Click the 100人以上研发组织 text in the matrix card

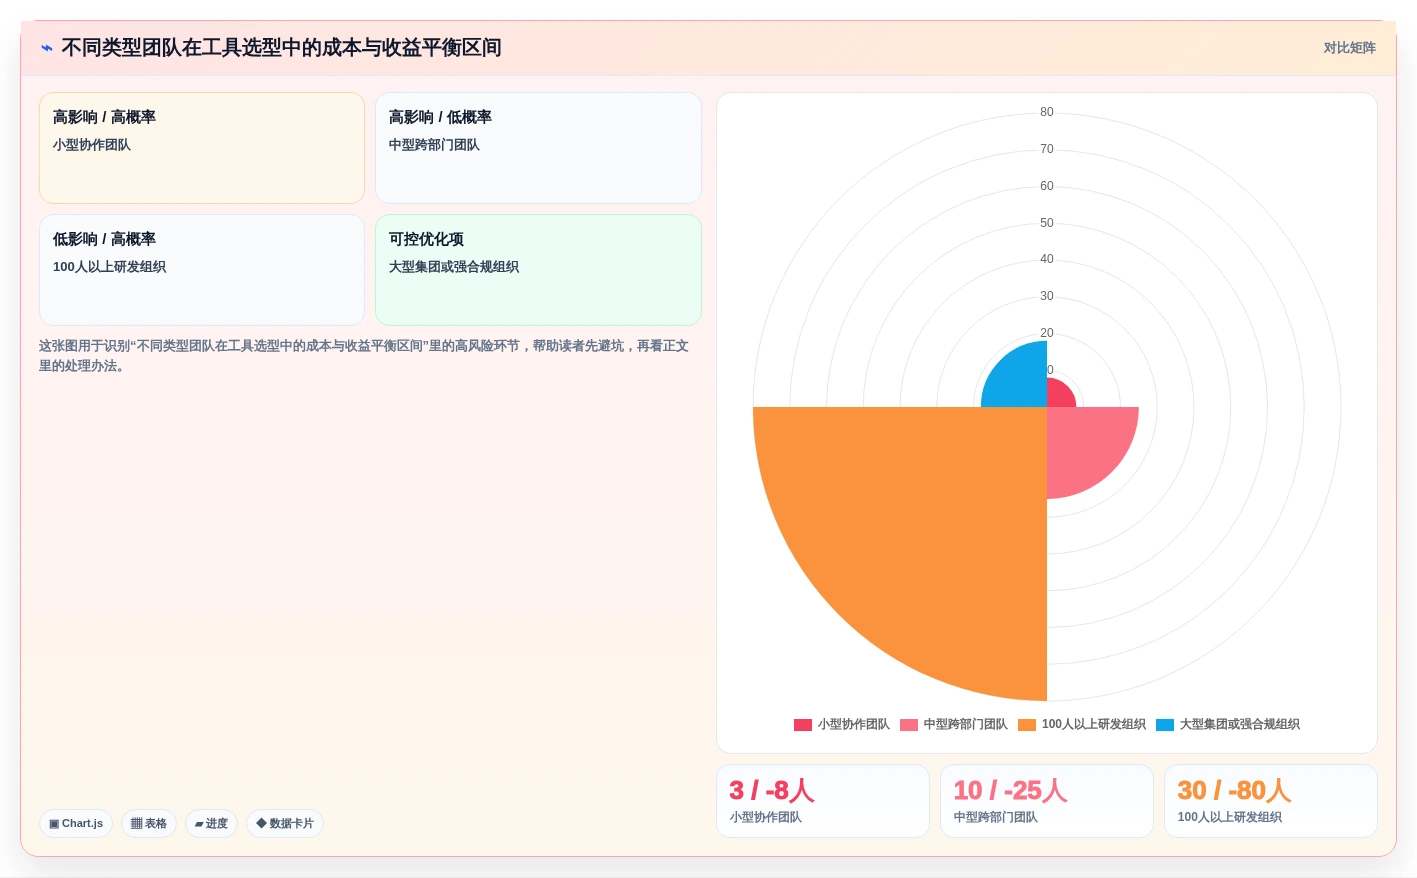pos(109,267)
